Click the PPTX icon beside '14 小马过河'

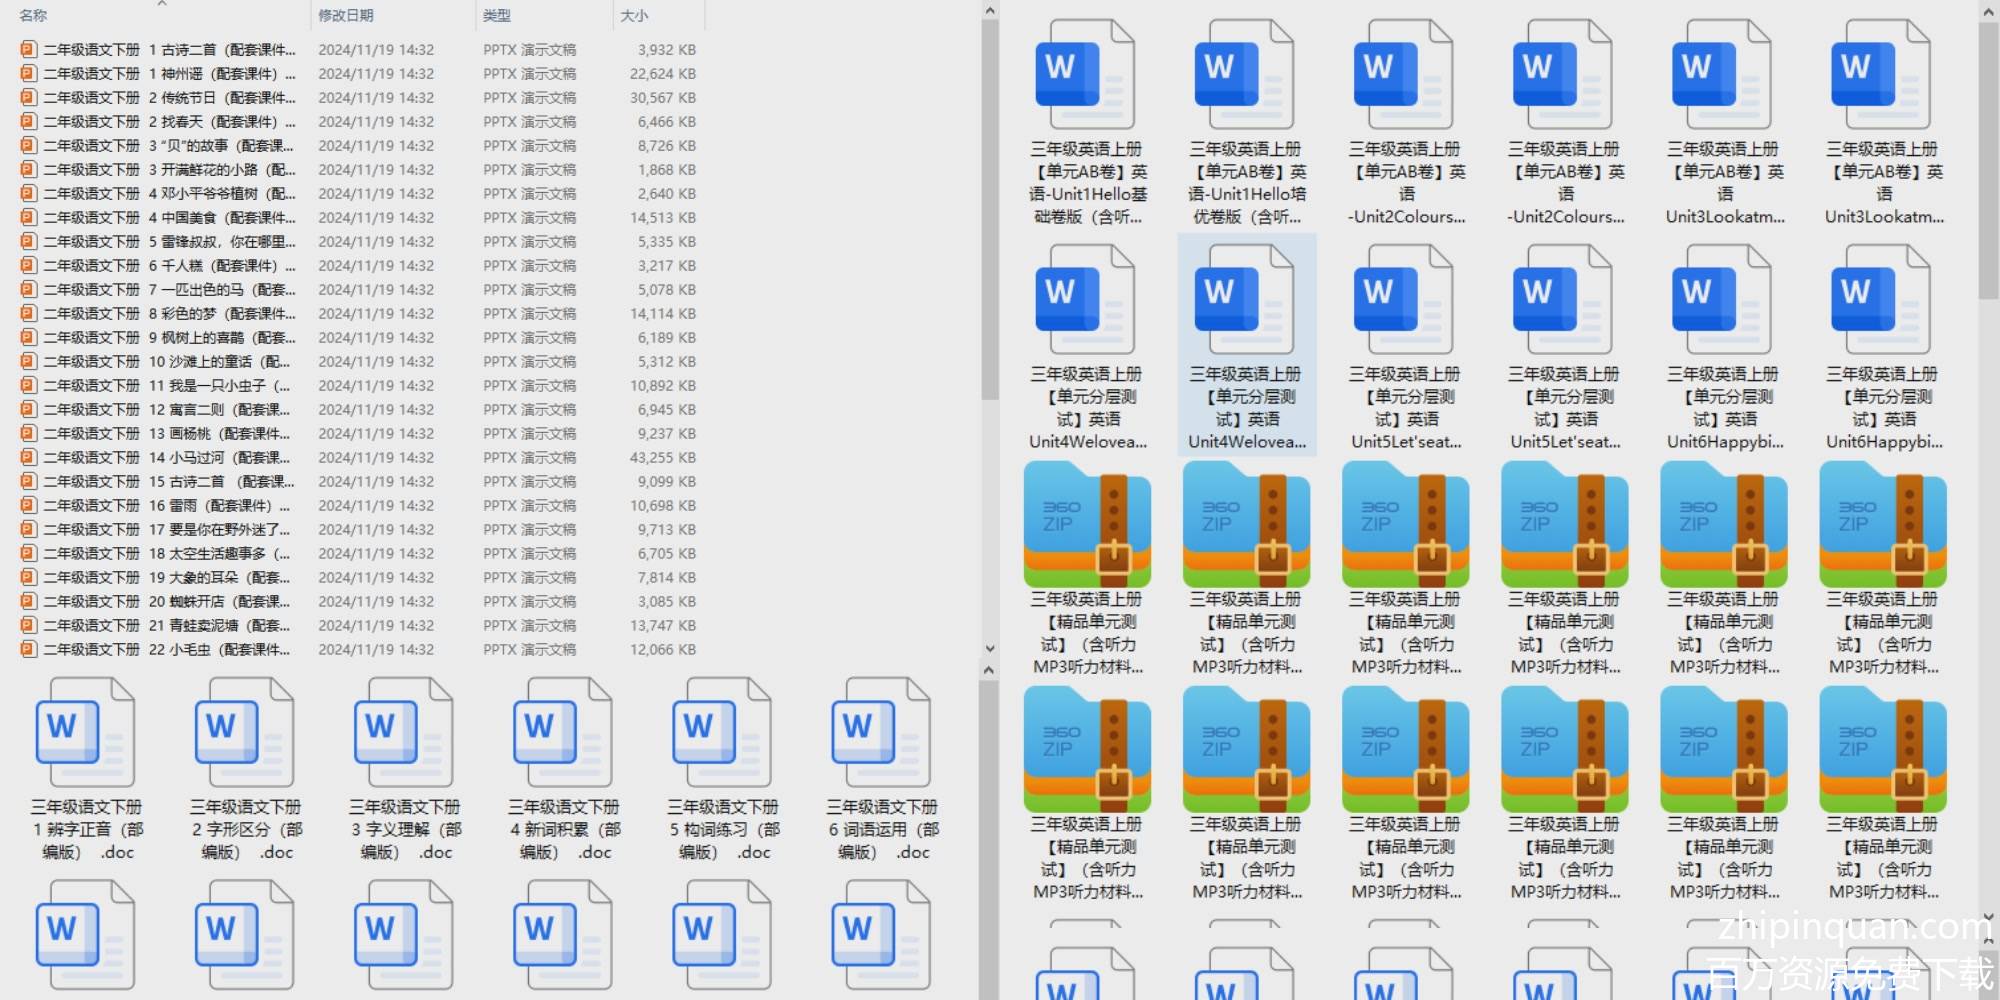tap(29, 457)
